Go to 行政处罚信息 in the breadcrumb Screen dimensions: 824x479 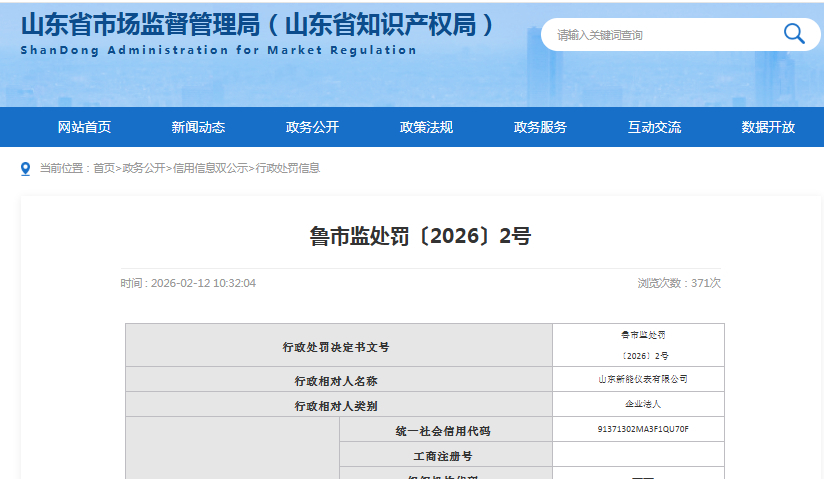click(287, 168)
